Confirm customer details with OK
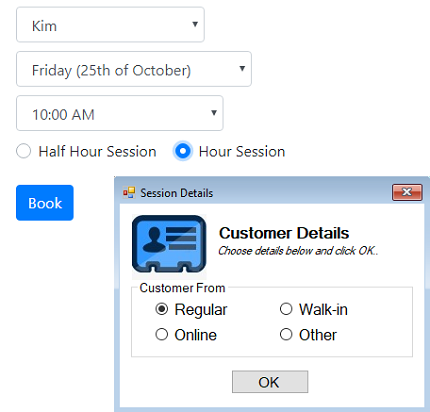The image size is (430, 412). click(270, 382)
